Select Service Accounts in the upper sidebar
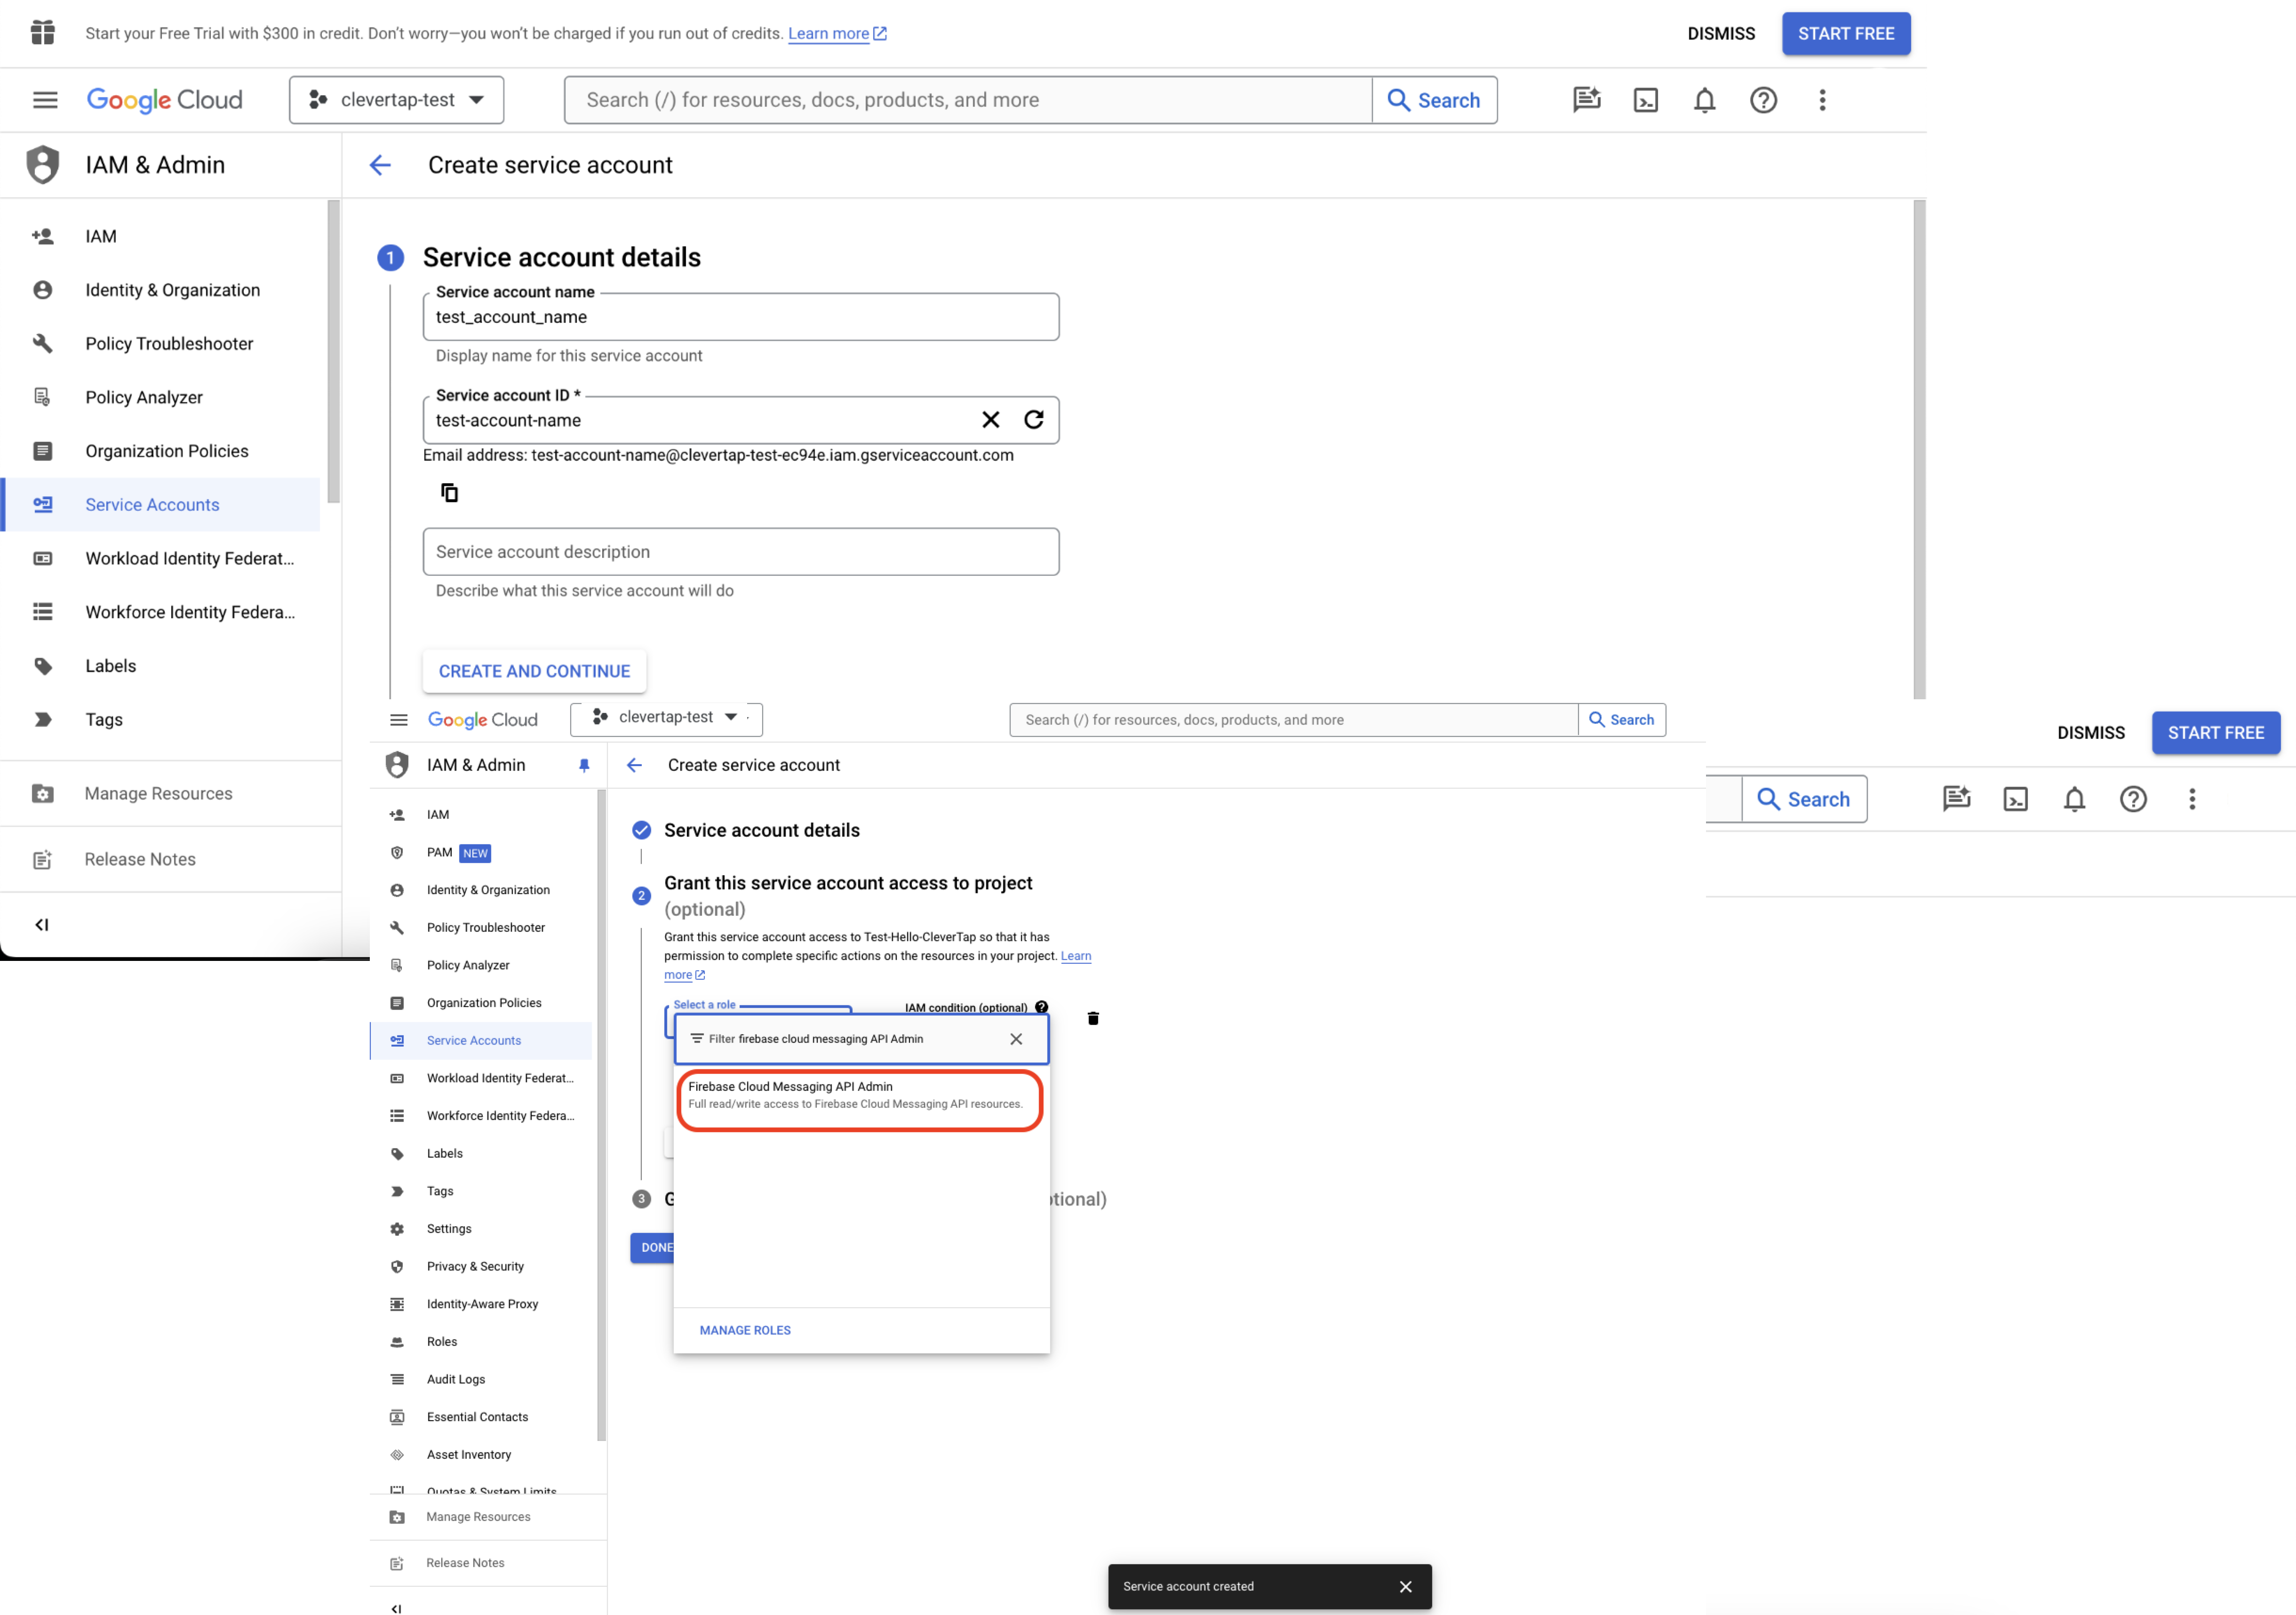Viewport: 2296px width, 1615px height. point(160,505)
